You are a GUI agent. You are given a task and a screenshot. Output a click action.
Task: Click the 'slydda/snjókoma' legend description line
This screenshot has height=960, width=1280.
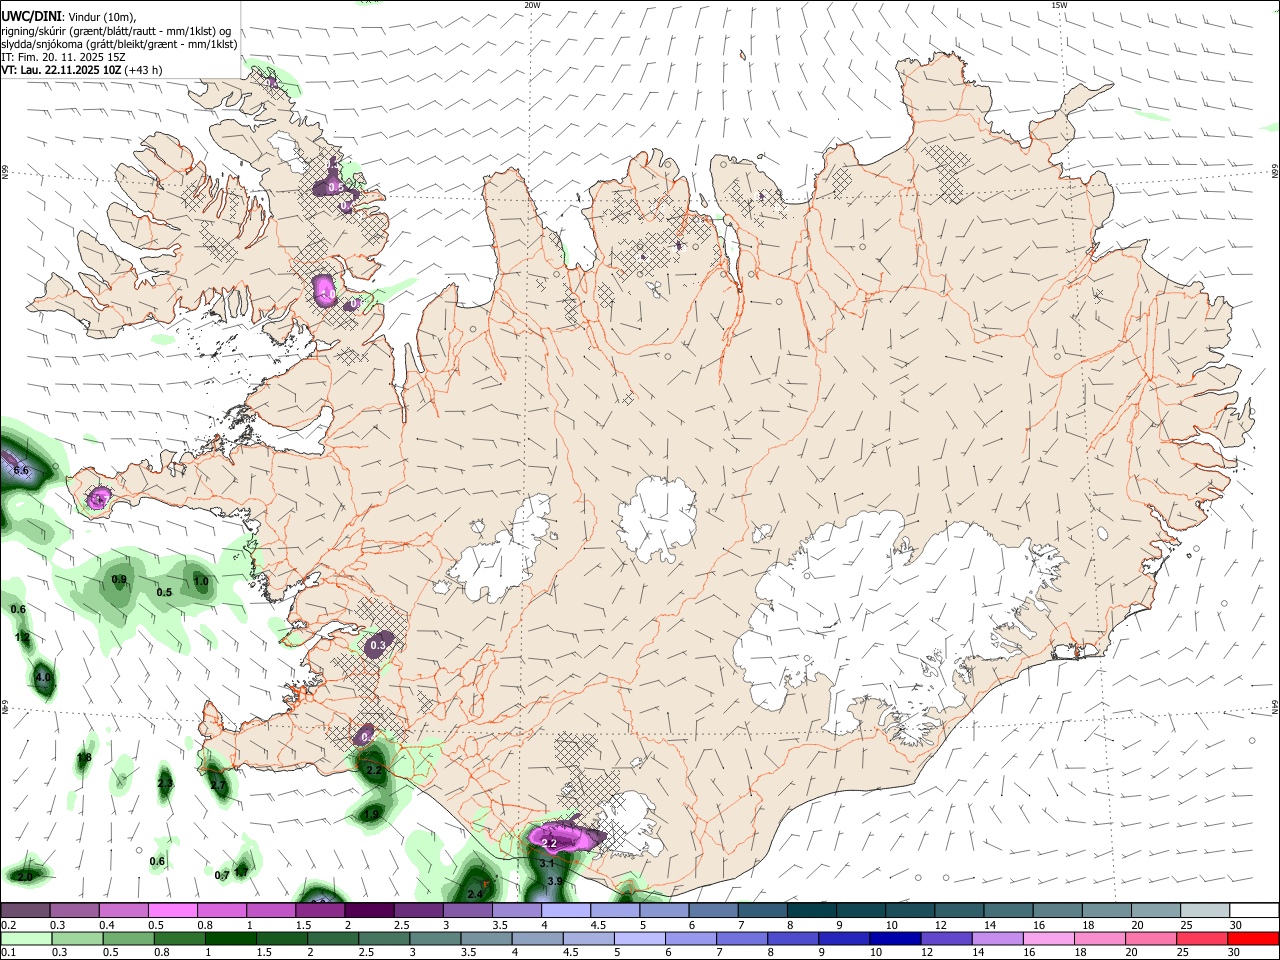tap(119, 44)
